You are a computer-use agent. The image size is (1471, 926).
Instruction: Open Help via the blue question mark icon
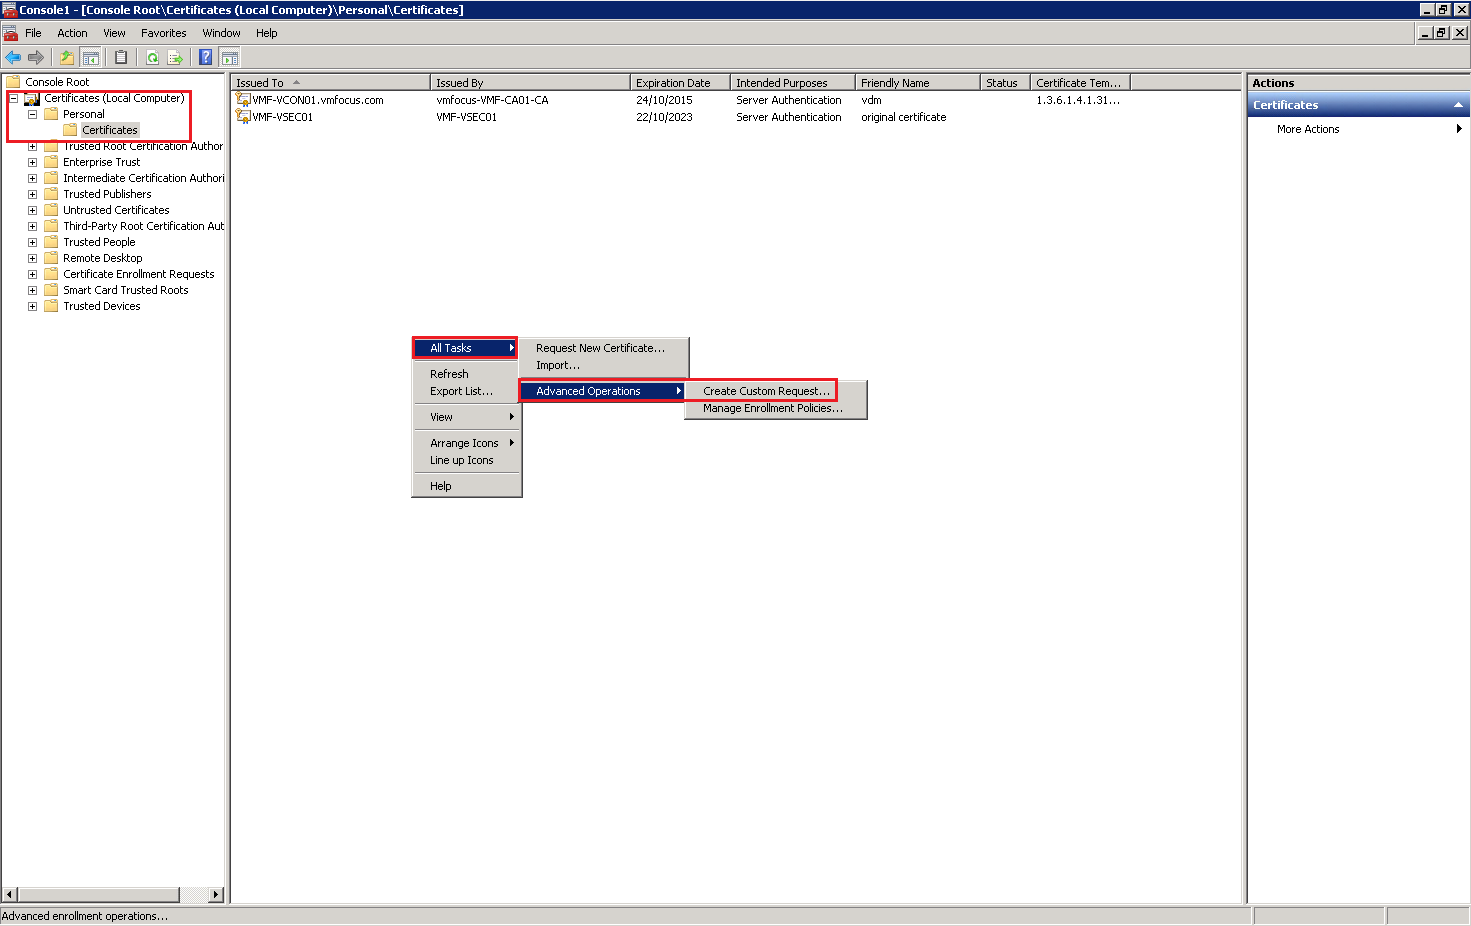[205, 58]
